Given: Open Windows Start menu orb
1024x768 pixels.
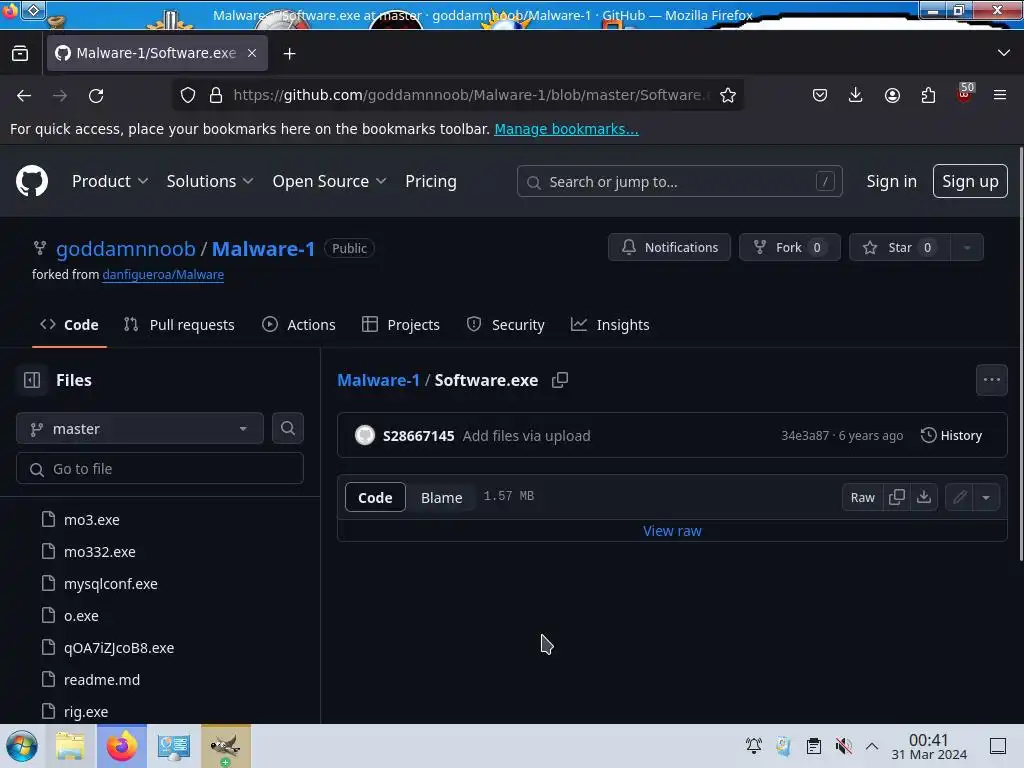Looking at the screenshot, I should pyautogui.click(x=22, y=746).
